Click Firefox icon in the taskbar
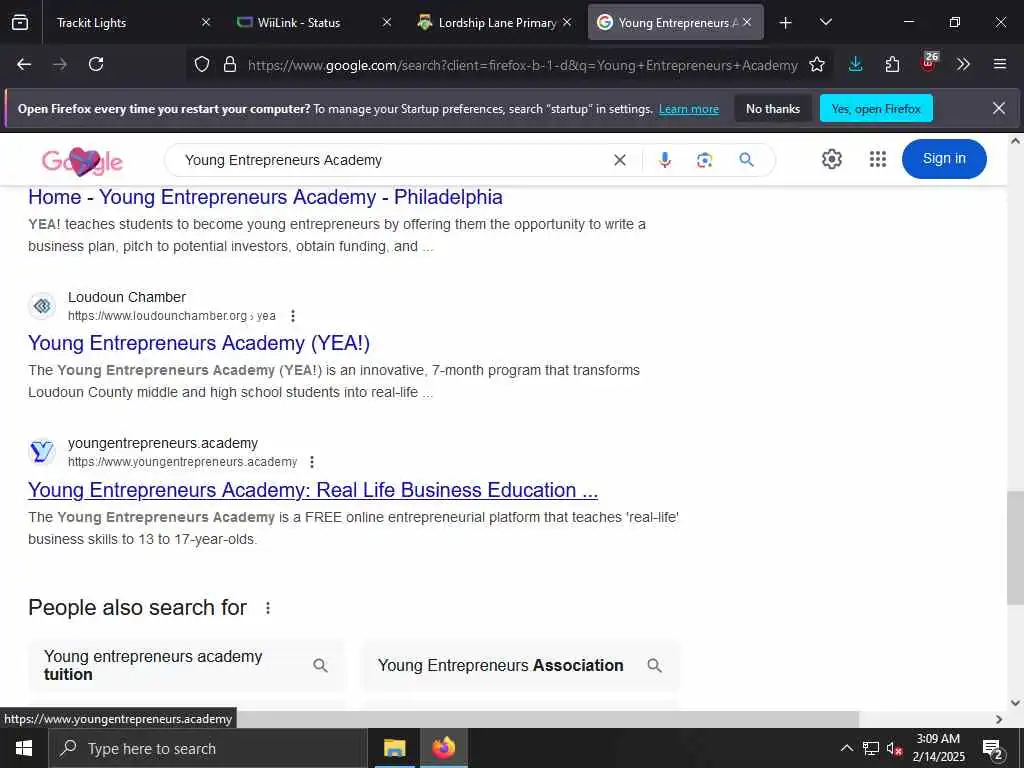 coord(443,748)
